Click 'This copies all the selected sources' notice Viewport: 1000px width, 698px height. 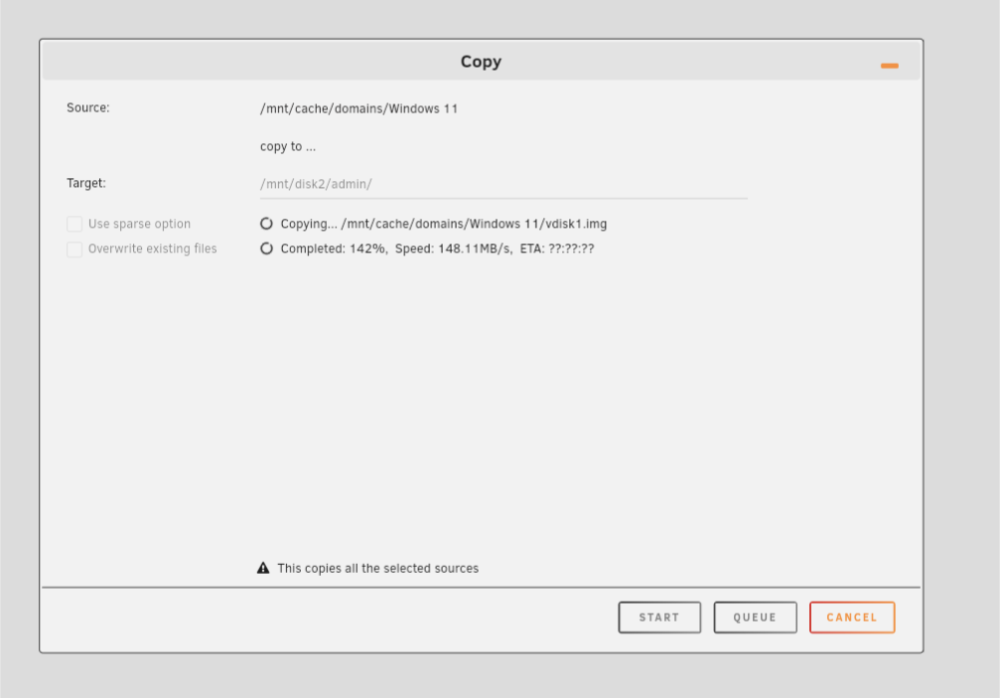pos(378,568)
